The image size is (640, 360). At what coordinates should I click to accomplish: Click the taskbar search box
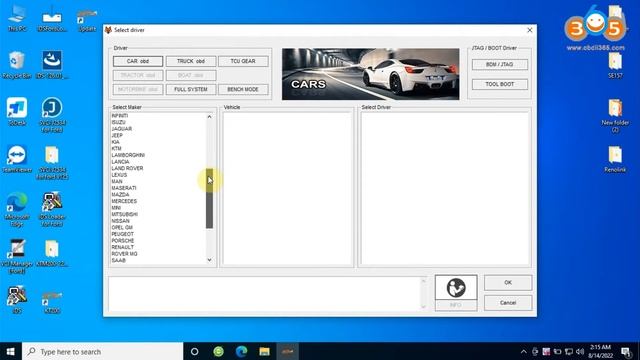(102, 351)
